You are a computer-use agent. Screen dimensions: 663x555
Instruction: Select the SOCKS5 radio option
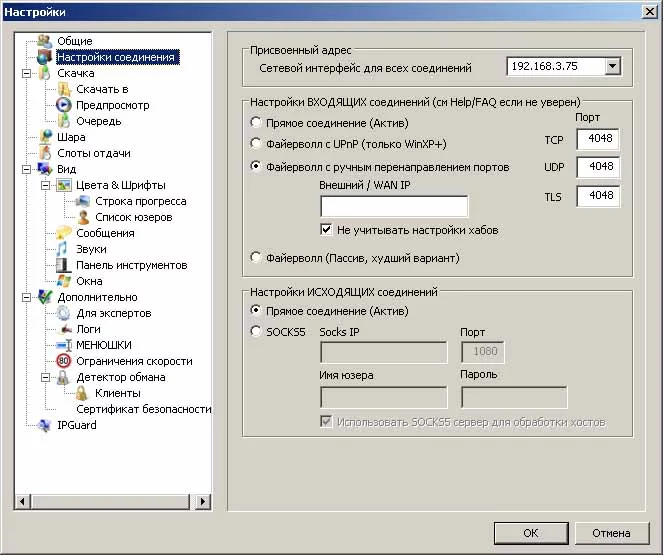point(255,331)
